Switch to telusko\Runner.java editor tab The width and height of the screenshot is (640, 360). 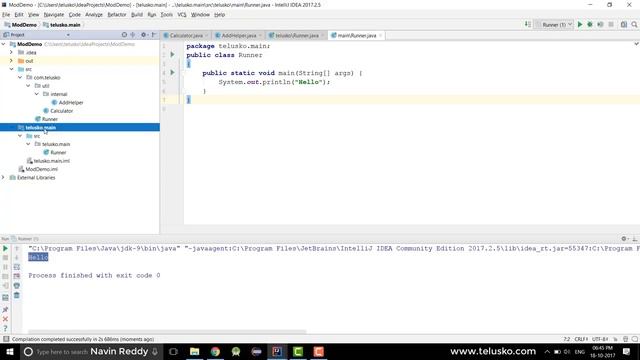tap(296, 36)
